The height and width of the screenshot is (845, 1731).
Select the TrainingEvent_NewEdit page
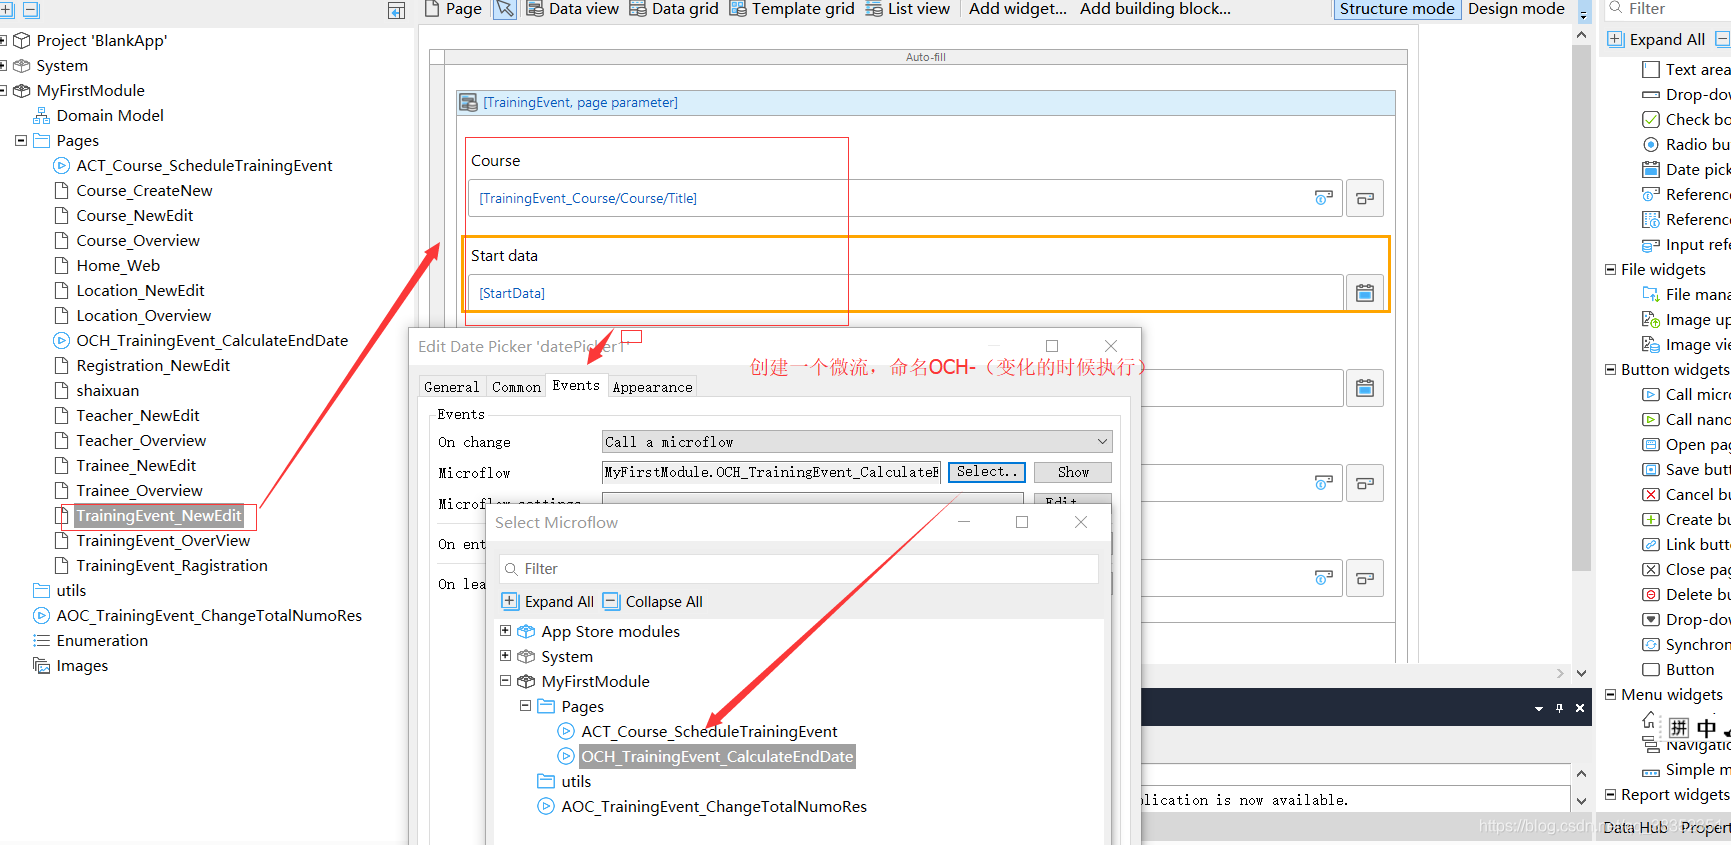click(x=159, y=516)
